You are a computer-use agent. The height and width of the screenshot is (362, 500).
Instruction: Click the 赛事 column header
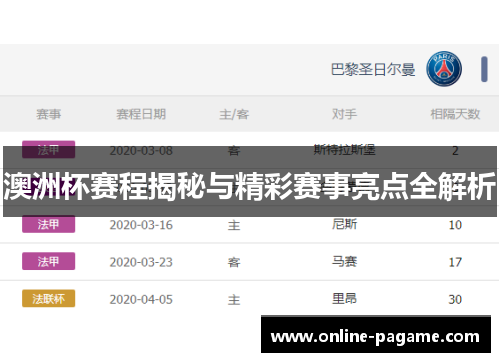(49, 114)
